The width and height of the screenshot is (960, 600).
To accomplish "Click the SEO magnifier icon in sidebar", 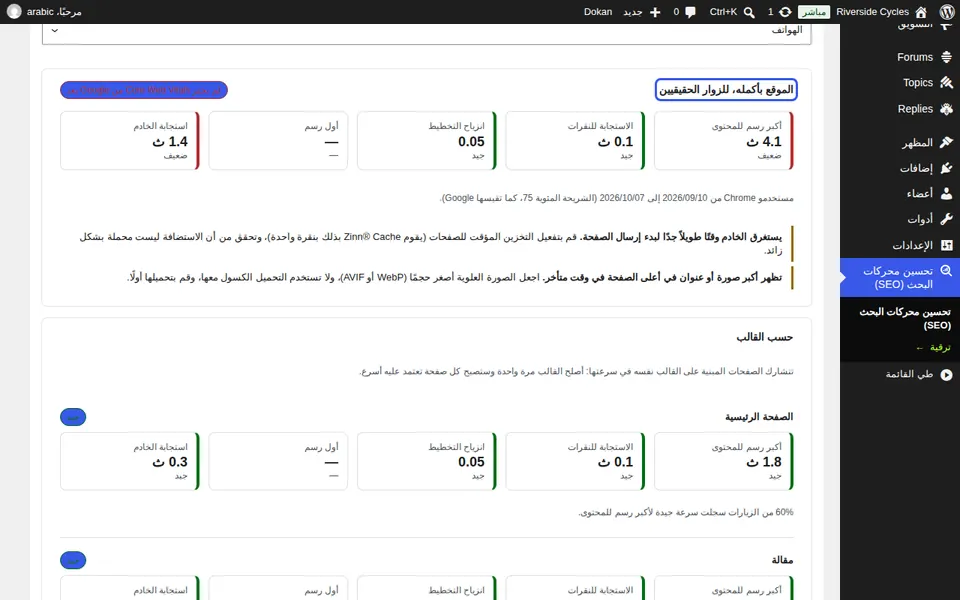I will (x=947, y=271).
